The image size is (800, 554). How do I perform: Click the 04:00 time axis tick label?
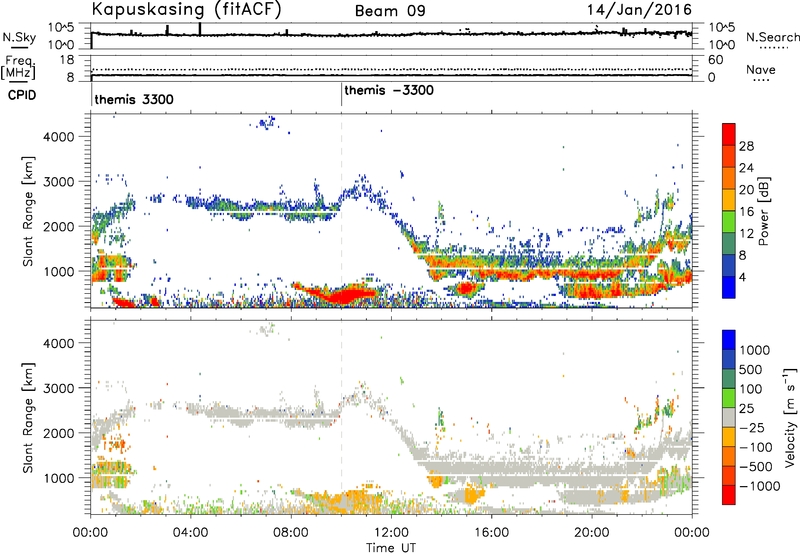(190, 533)
